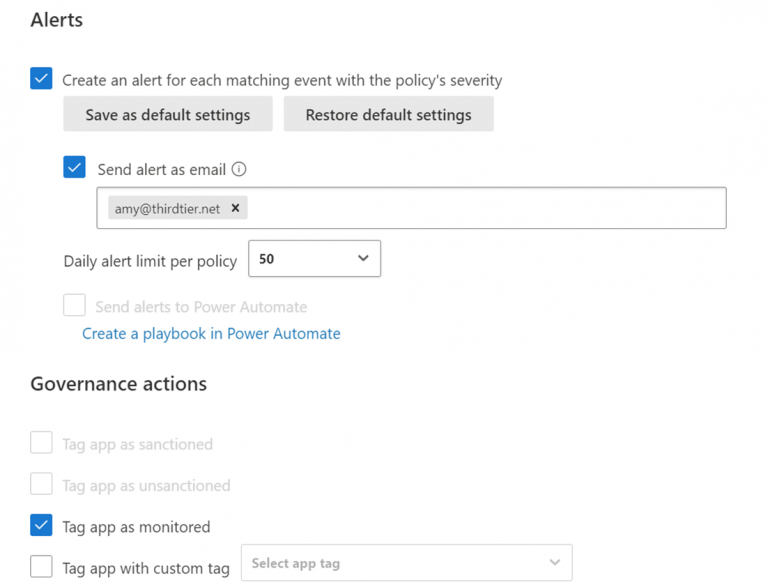The width and height of the screenshot is (768, 587).
Task: Select the amy@thirdtier.net email chip
Action: click(x=167, y=208)
